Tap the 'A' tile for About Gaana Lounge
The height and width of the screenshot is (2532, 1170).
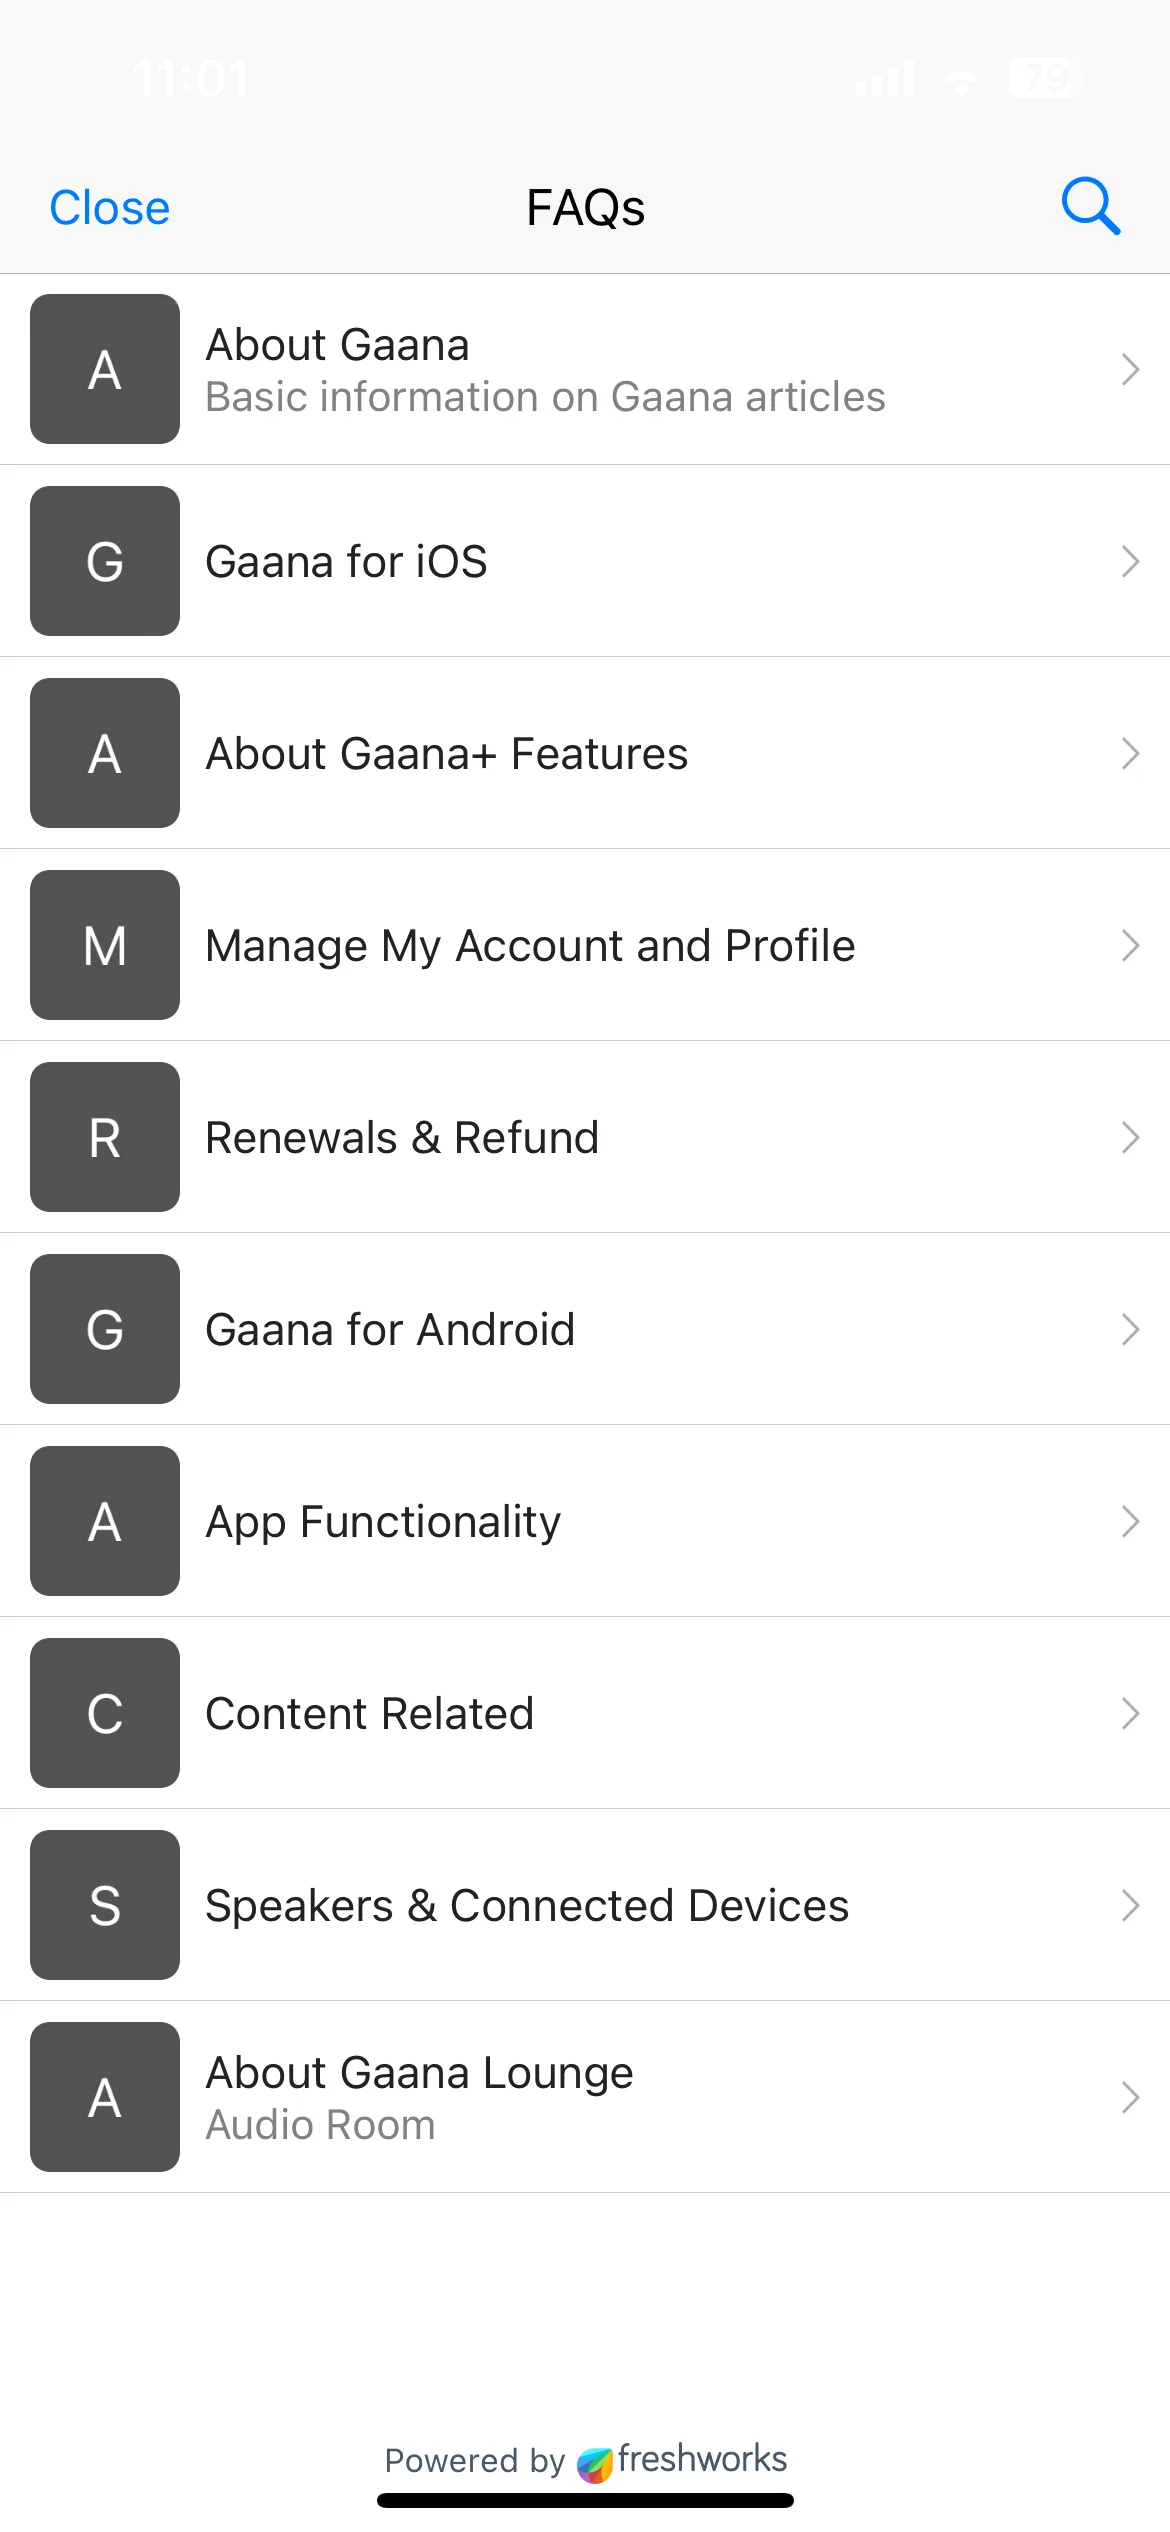tap(105, 2097)
